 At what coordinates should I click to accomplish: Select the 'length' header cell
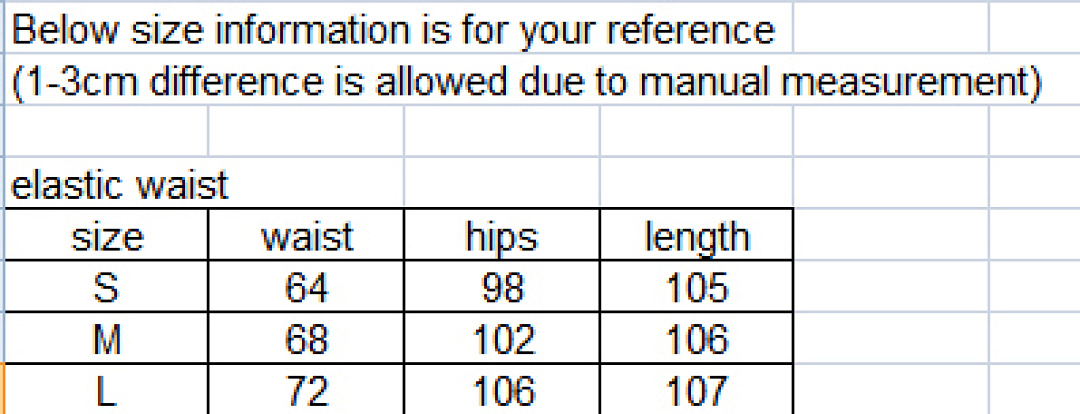696,234
